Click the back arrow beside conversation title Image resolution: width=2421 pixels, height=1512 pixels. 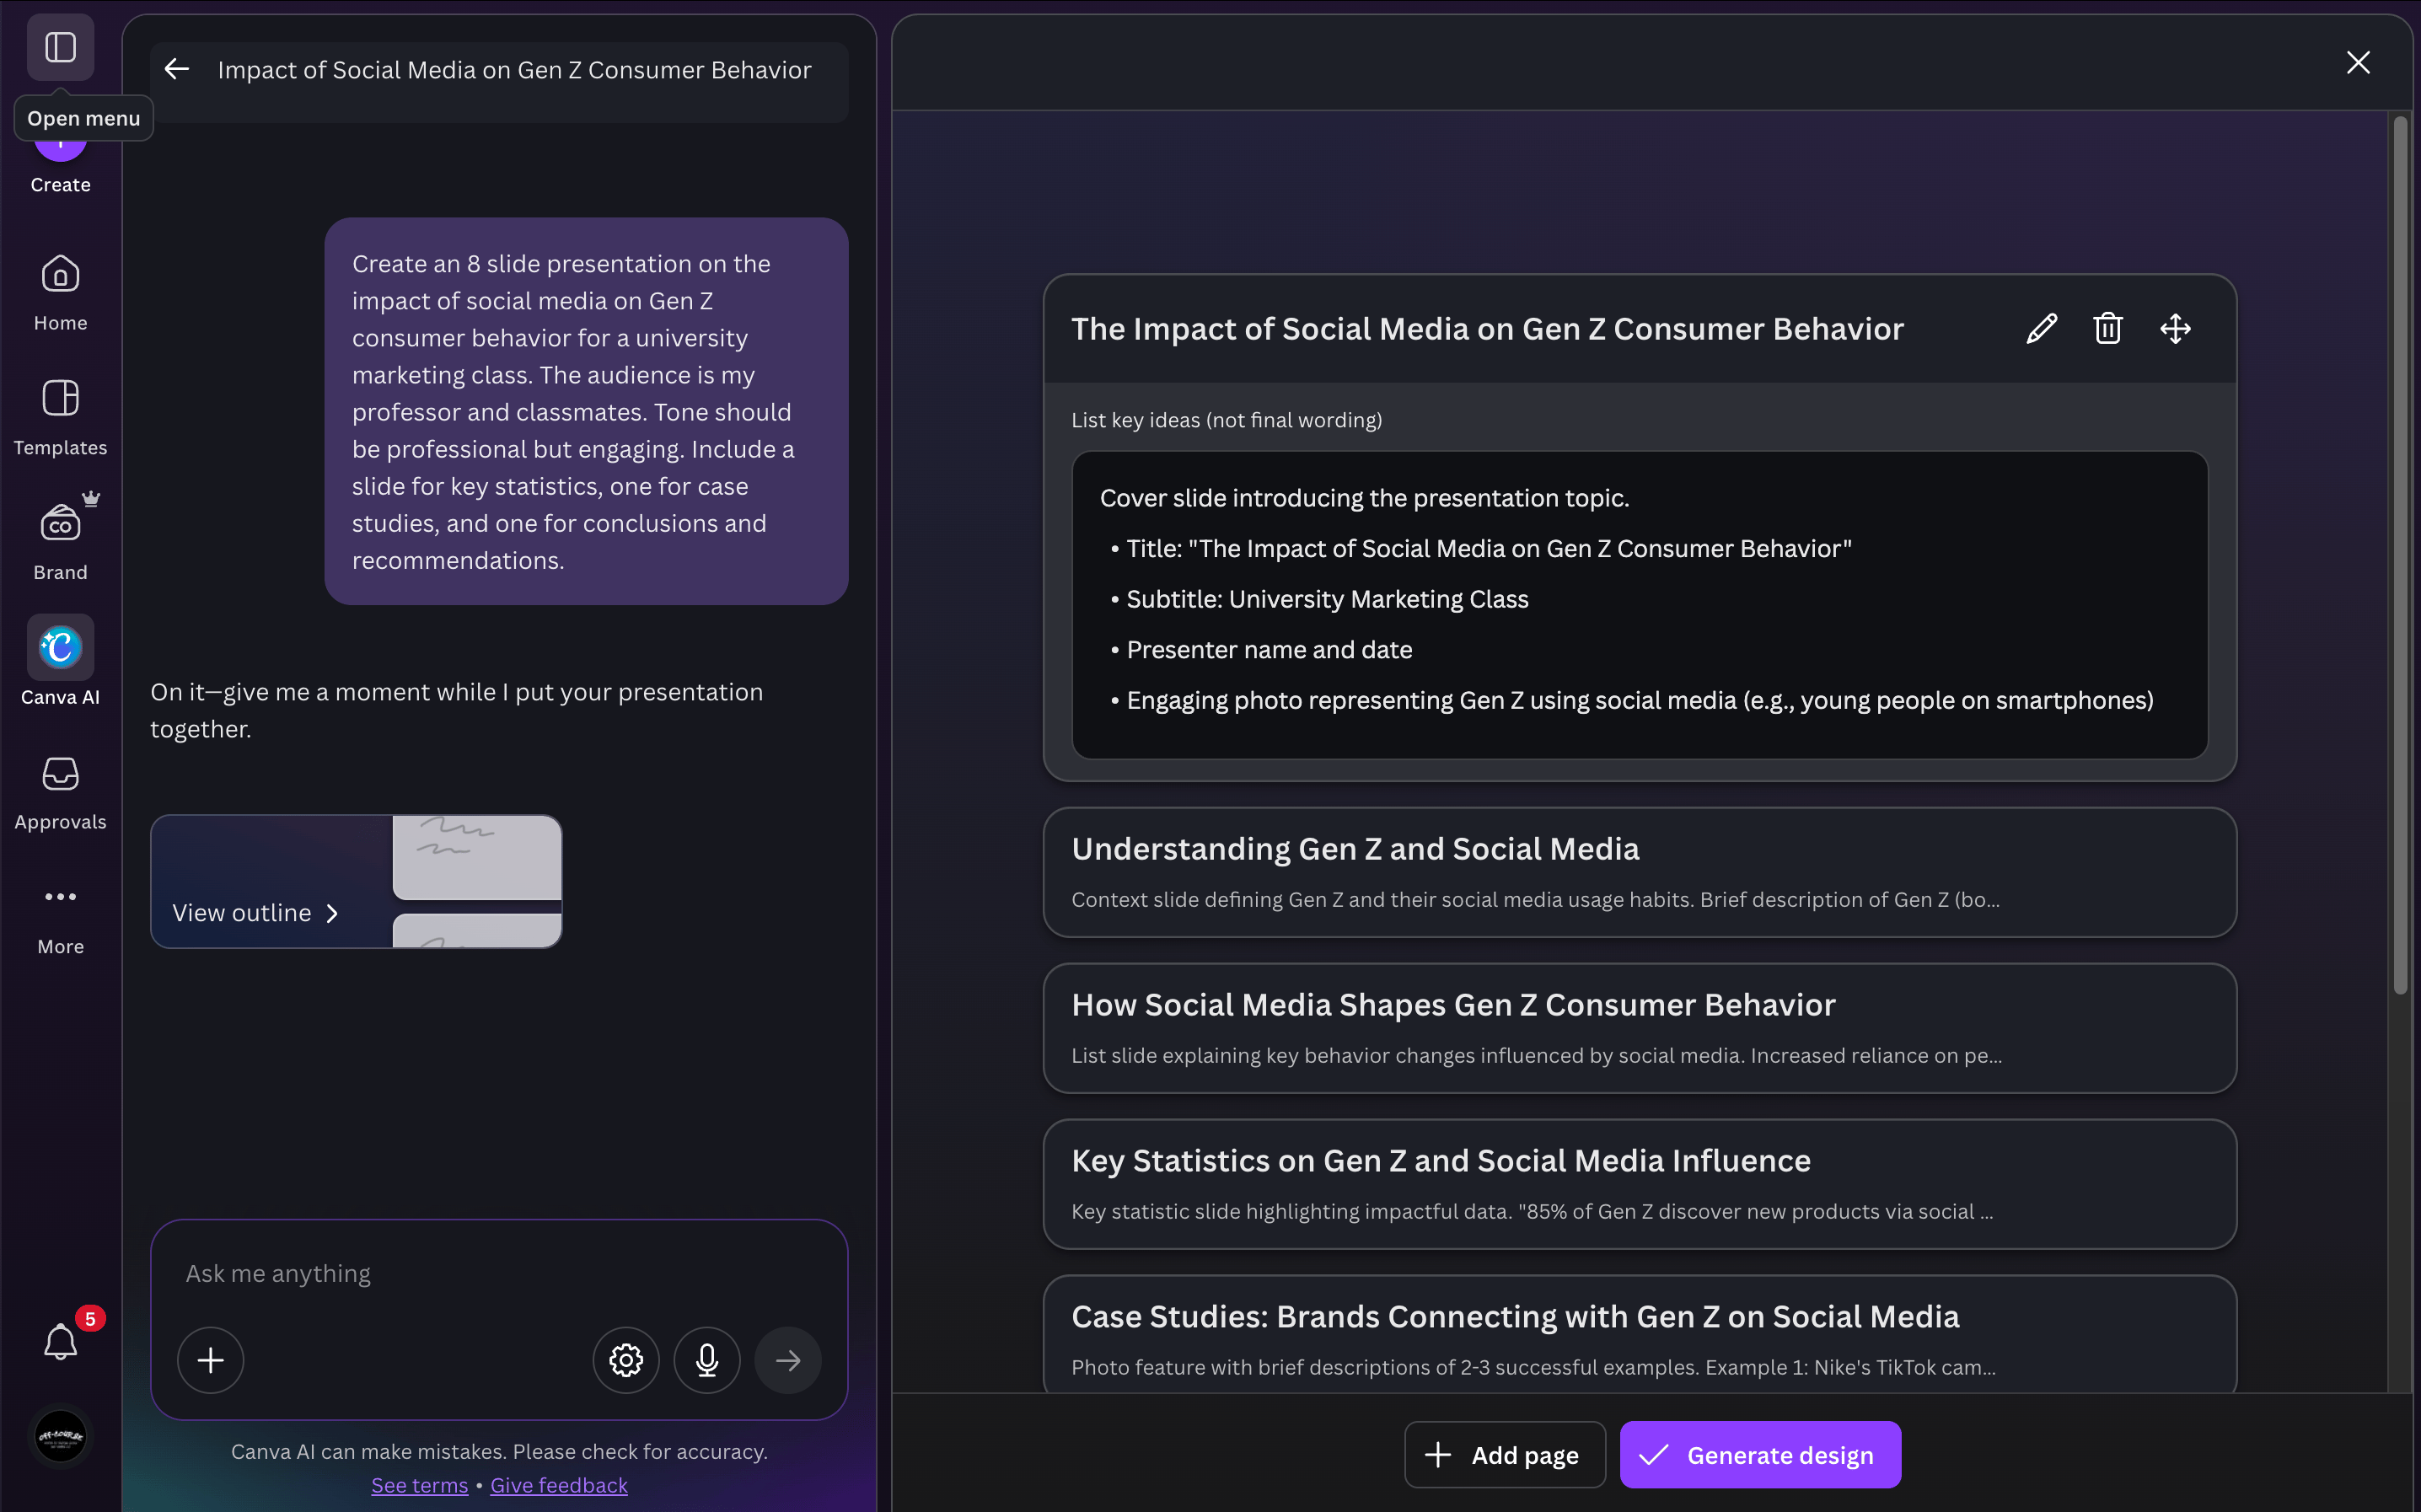pos(177,69)
